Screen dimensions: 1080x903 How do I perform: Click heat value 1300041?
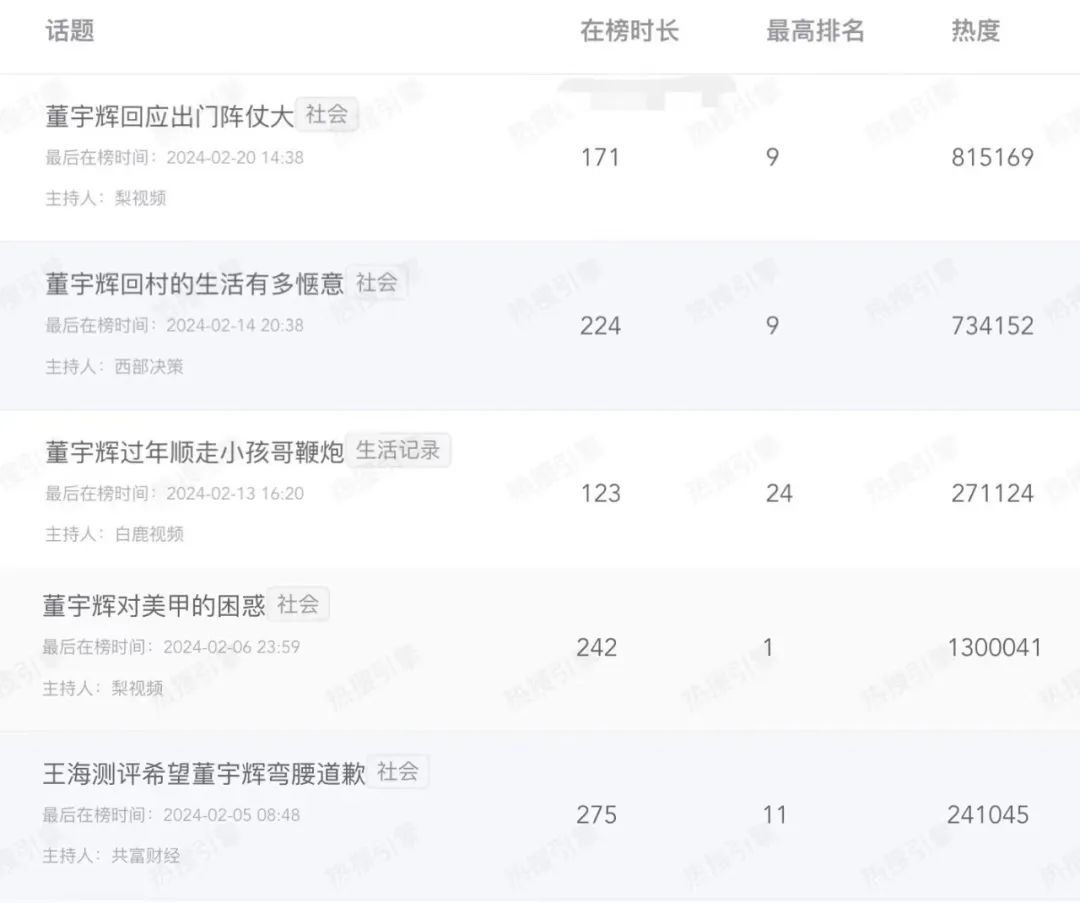coord(995,647)
